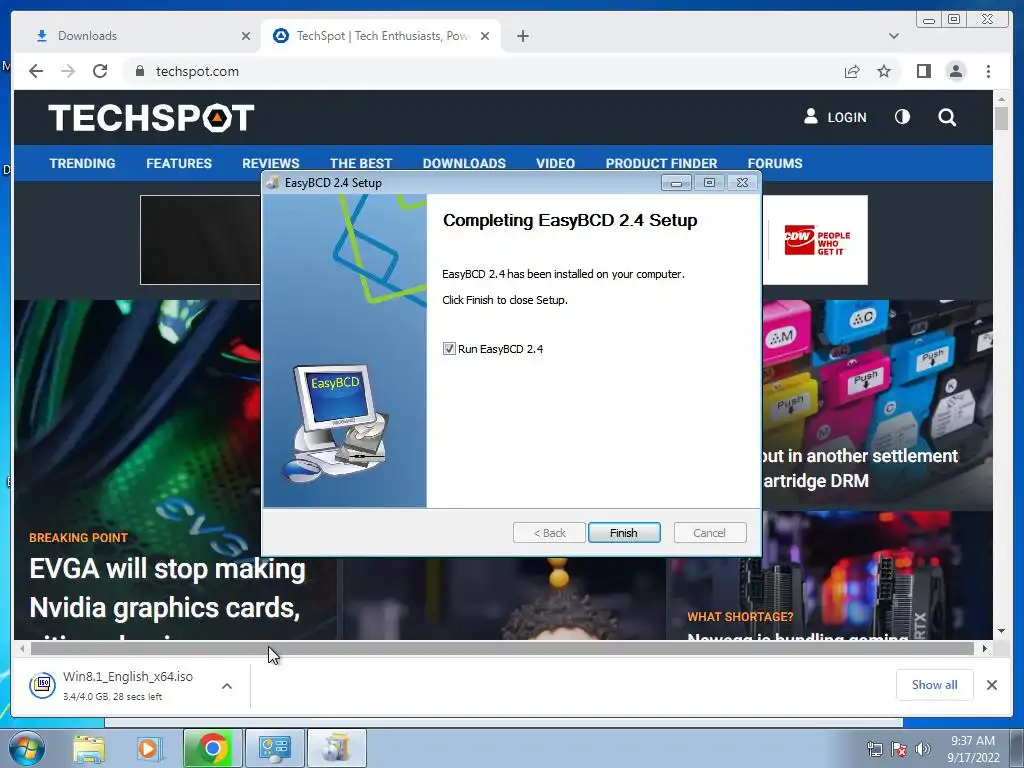Click the Finish button in EasyBCD Setup
Viewport: 1024px width, 768px height.
tap(624, 533)
